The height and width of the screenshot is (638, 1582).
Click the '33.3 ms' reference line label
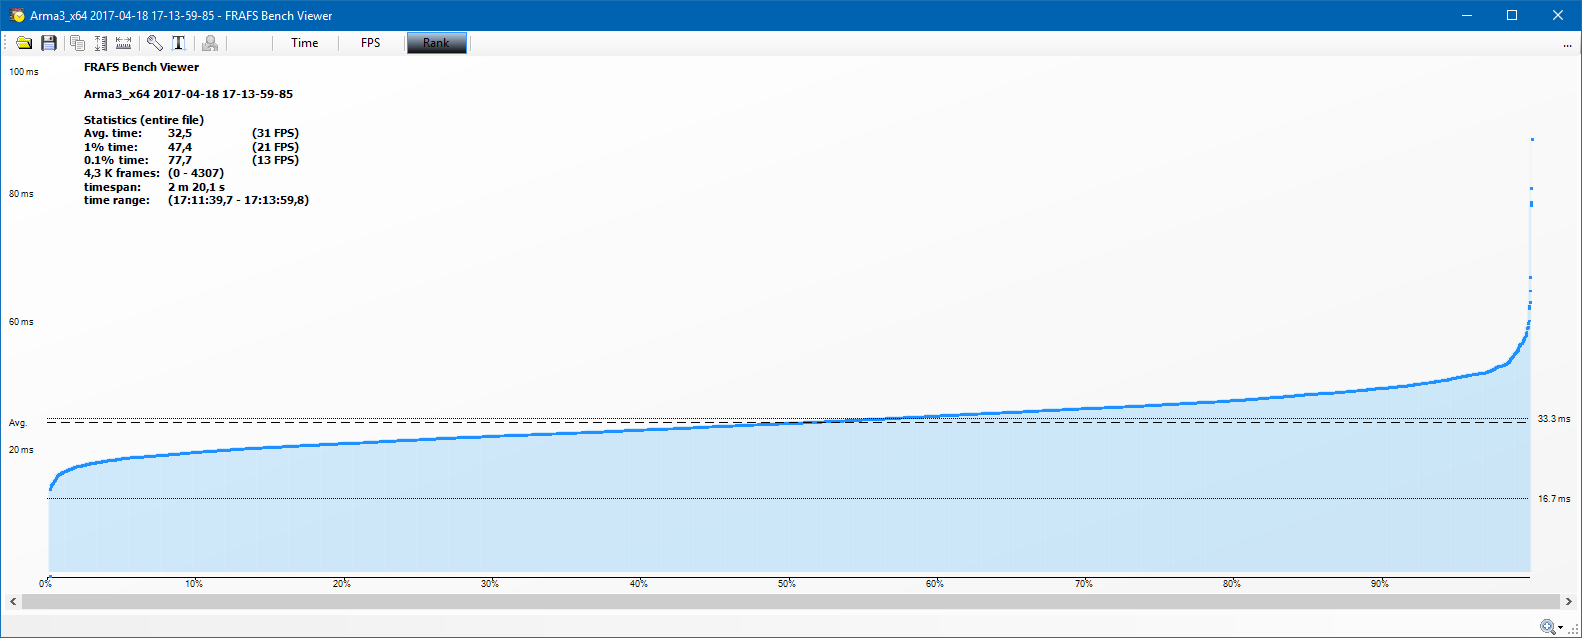[x=1554, y=419]
